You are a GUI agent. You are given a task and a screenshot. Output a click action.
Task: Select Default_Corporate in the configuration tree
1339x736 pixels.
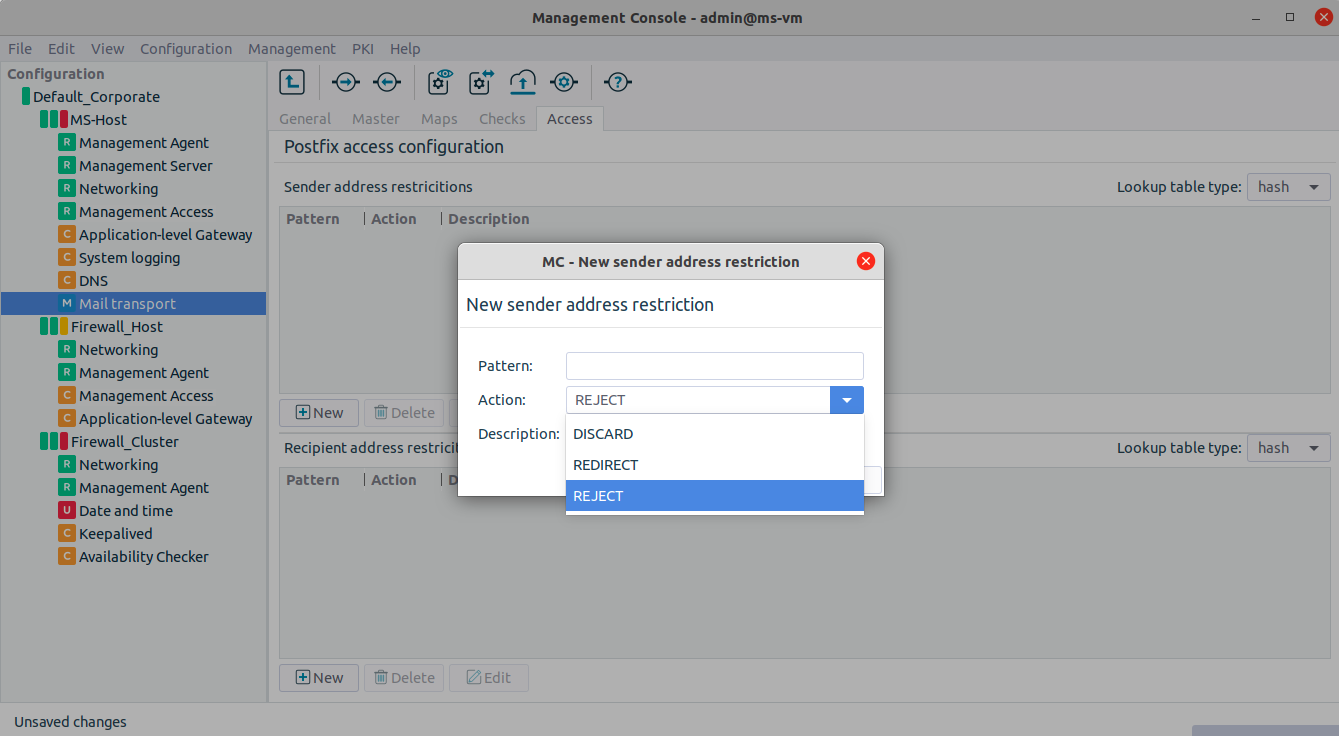click(x=96, y=97)
